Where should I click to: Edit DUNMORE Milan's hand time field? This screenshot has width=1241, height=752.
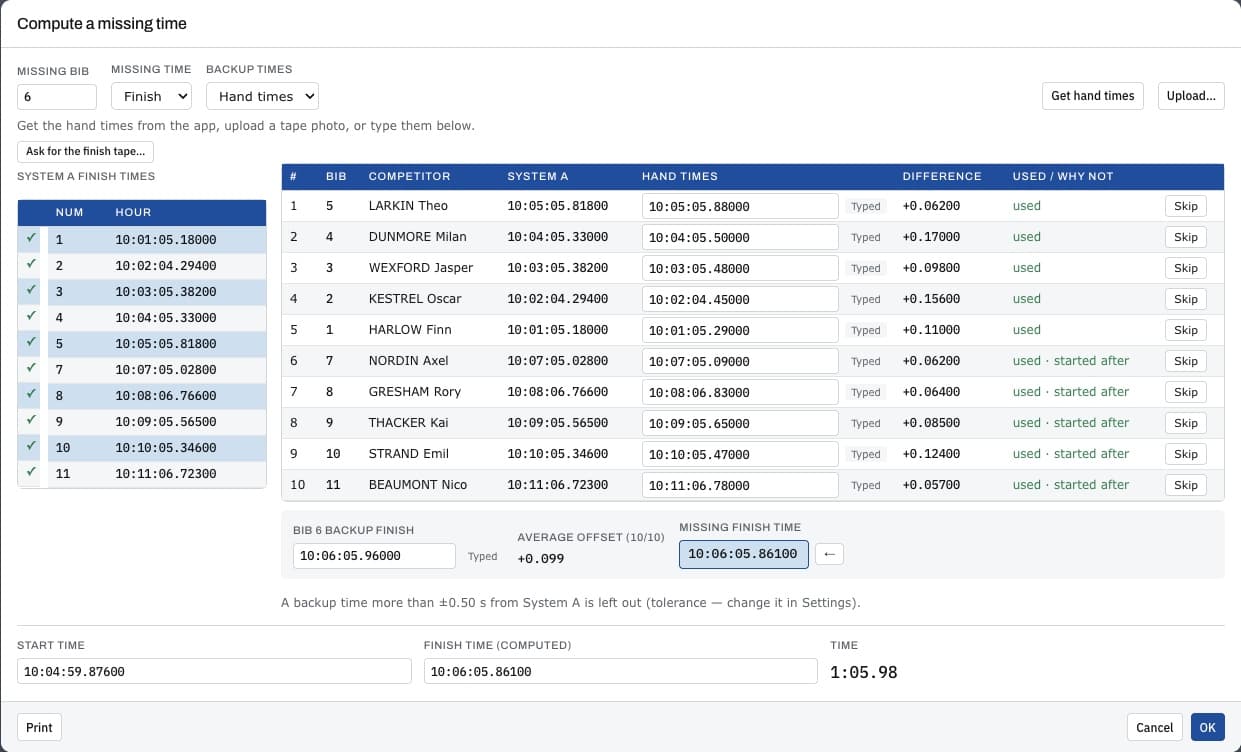point(740,237)
